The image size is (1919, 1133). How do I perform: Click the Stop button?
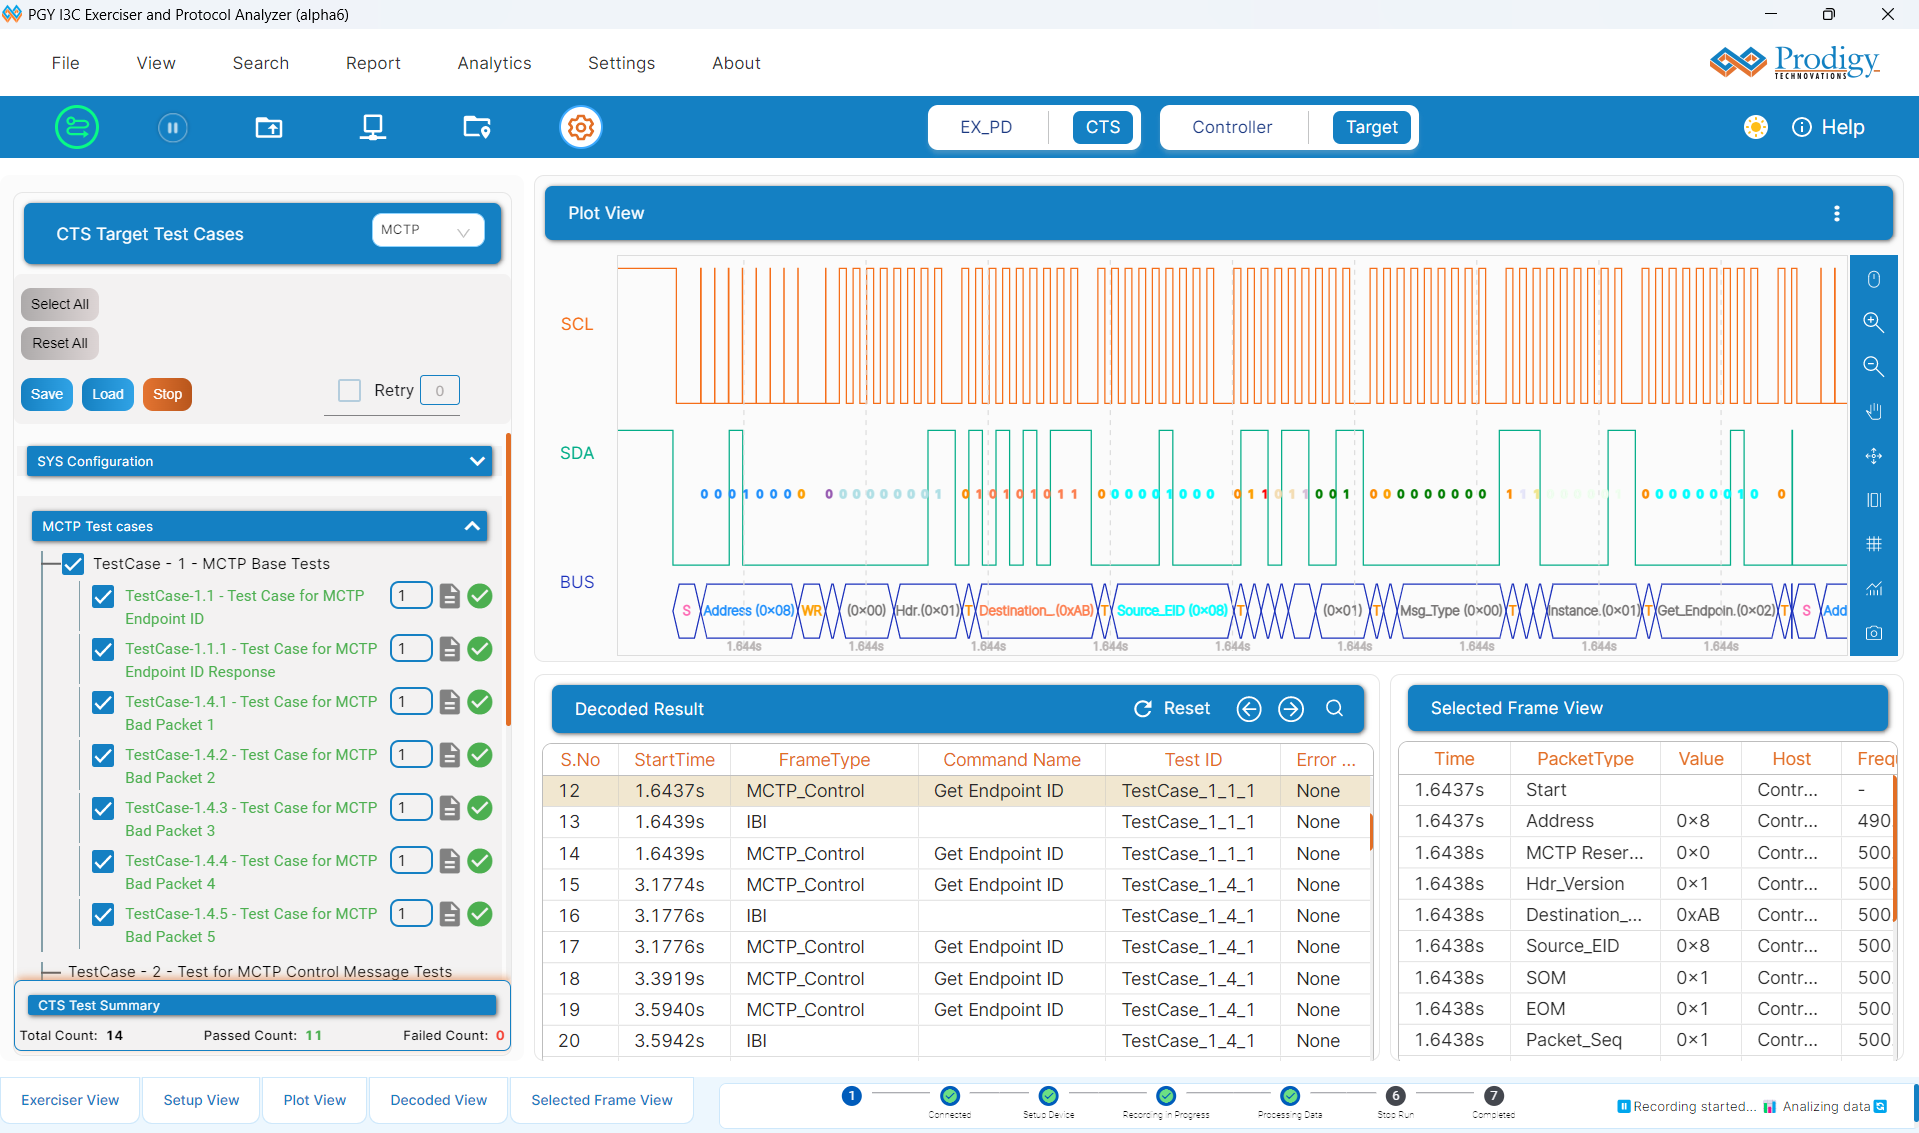point(167,394)
